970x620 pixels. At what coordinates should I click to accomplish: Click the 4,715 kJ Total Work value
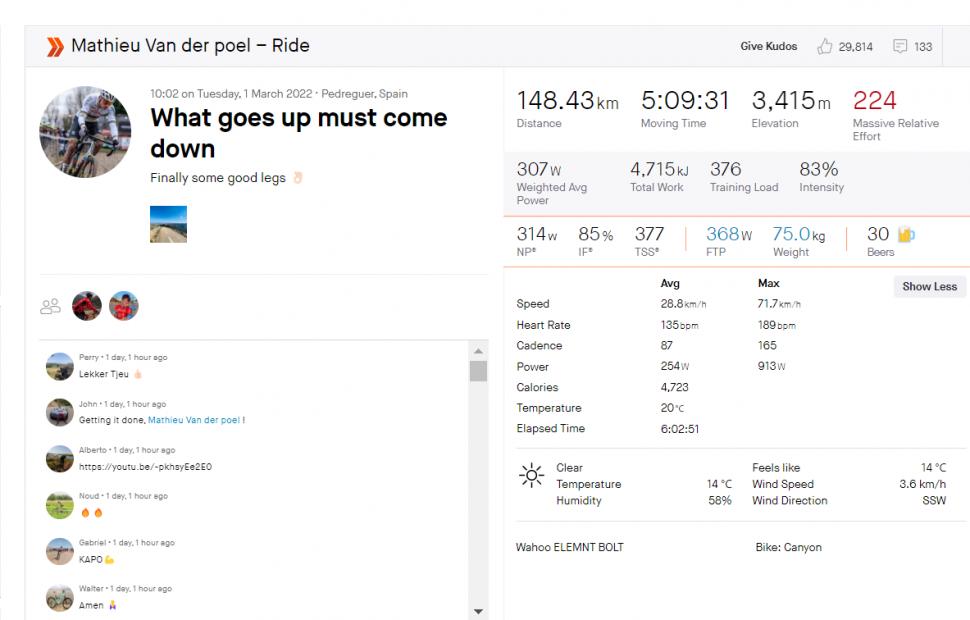click(x=659, y=169)
